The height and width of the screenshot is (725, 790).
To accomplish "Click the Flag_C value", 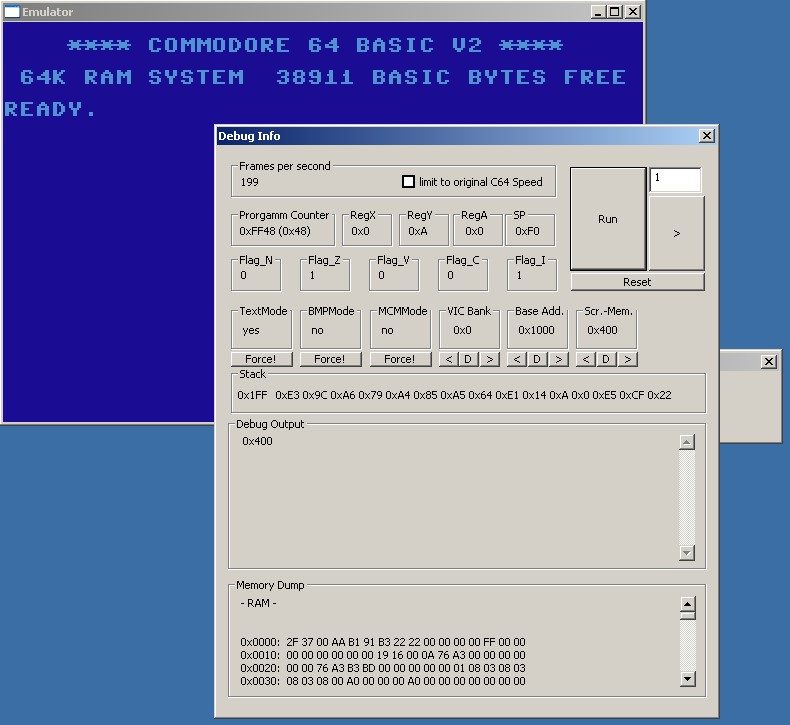I will (x=450, y=275).
